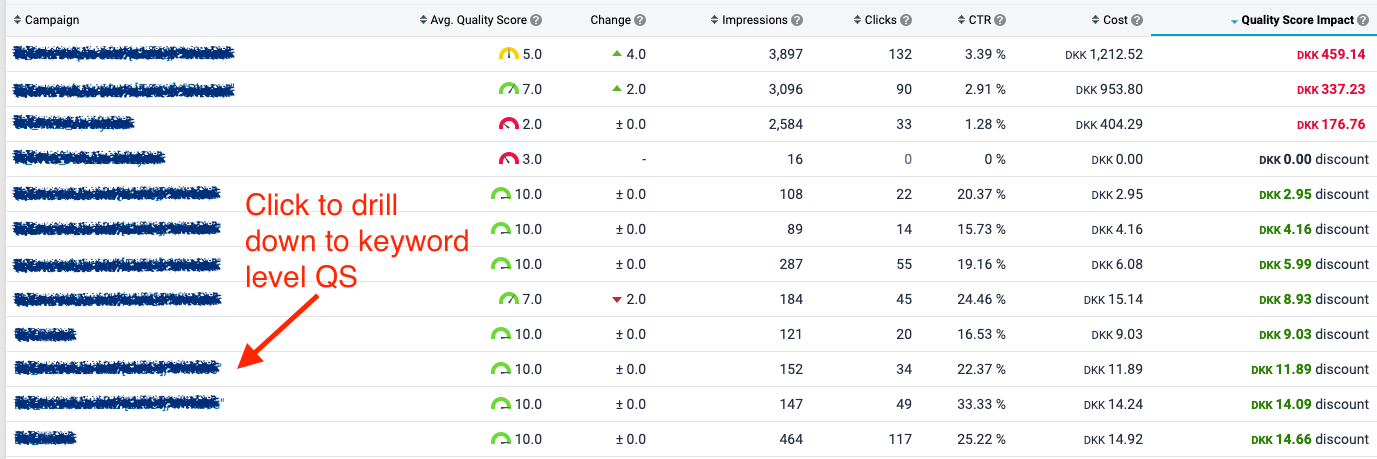Click the help icon next to Change
This screenshot has width=1377, height=459.
point(640,20)
